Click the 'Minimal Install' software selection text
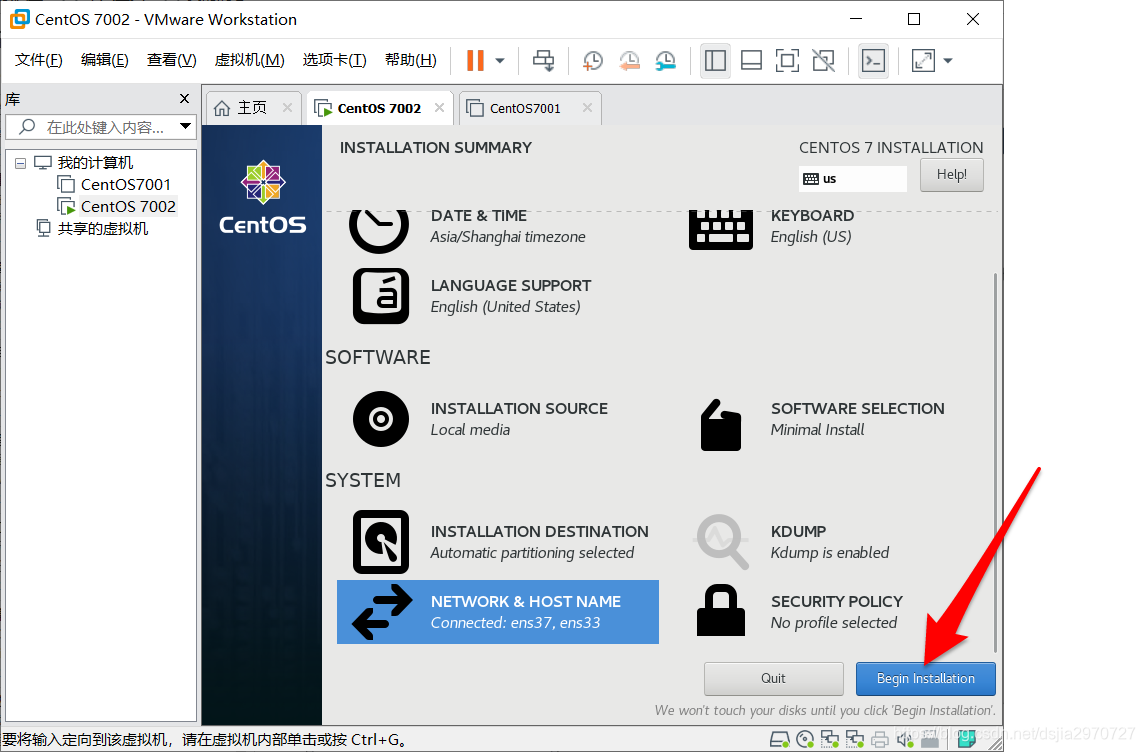This screenshot has width=1145, height=752. pyautogui.click(x=817, y=429)
